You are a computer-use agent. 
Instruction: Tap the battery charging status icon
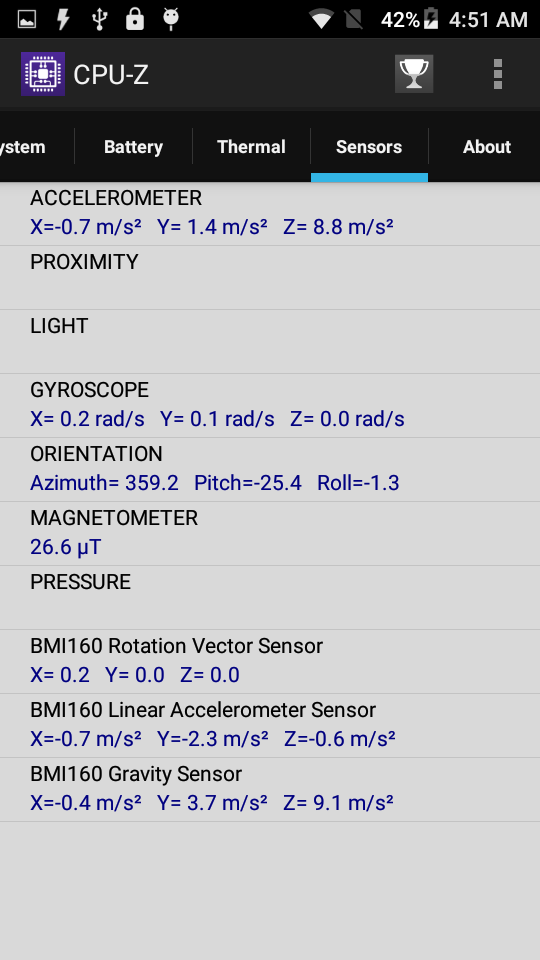432,19
